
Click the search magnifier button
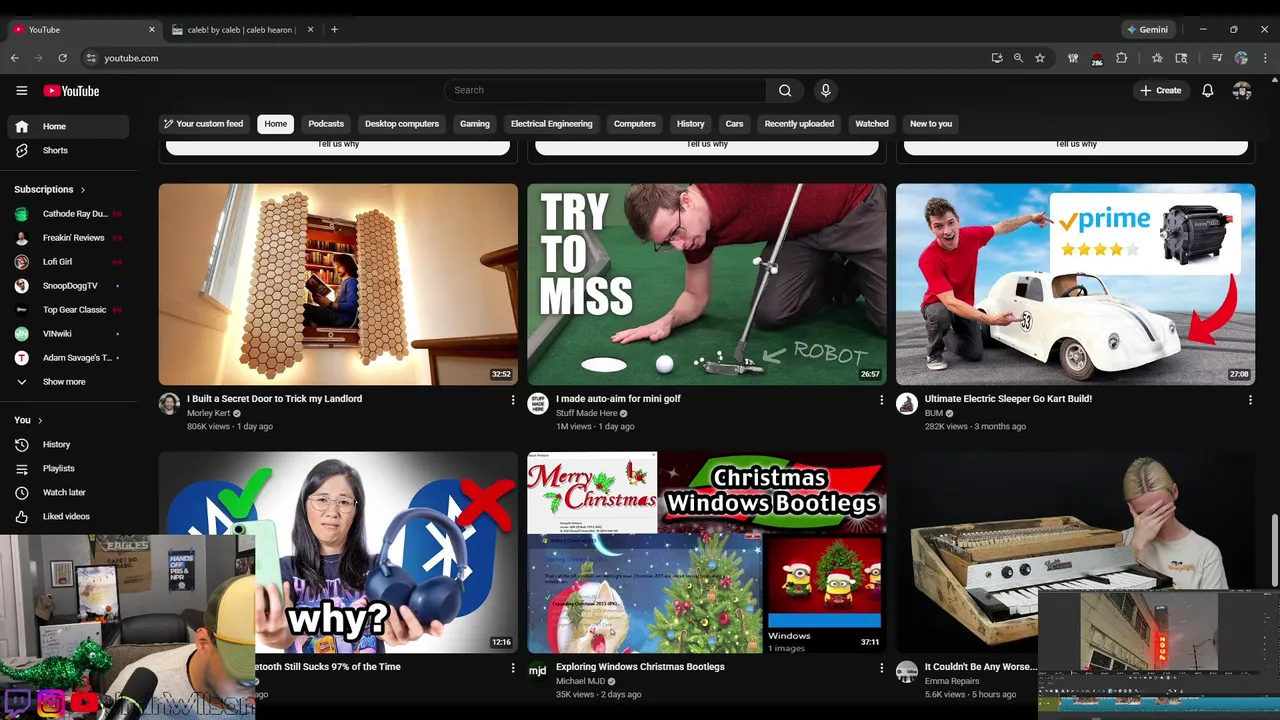[x=785, y=90]
